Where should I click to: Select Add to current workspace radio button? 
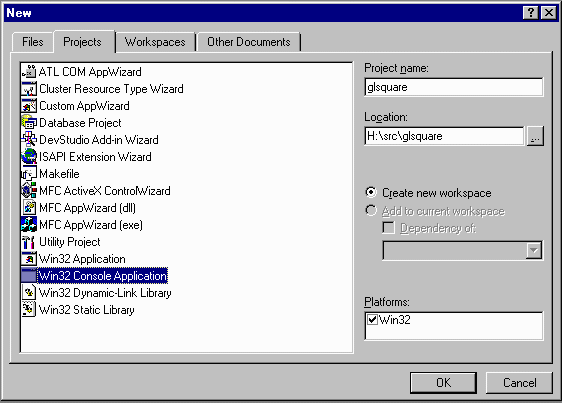tap(371, 210)
